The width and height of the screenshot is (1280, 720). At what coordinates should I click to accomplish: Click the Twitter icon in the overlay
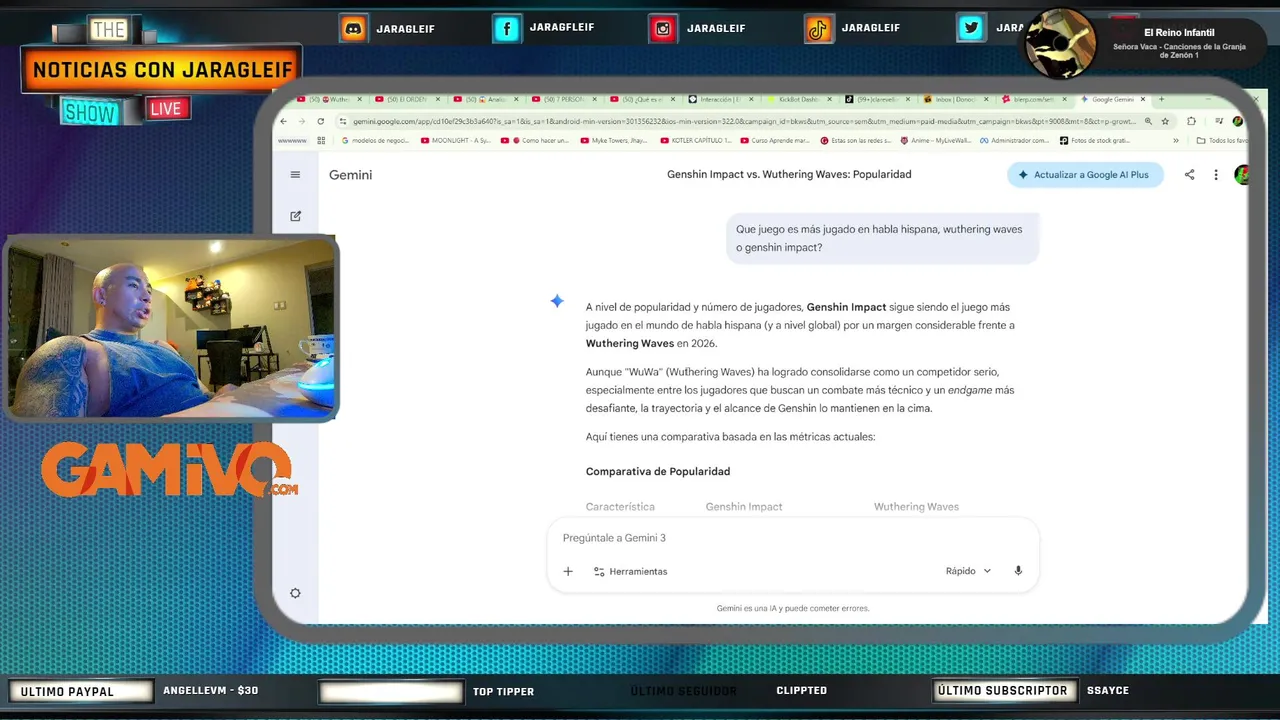pos(971,29)
